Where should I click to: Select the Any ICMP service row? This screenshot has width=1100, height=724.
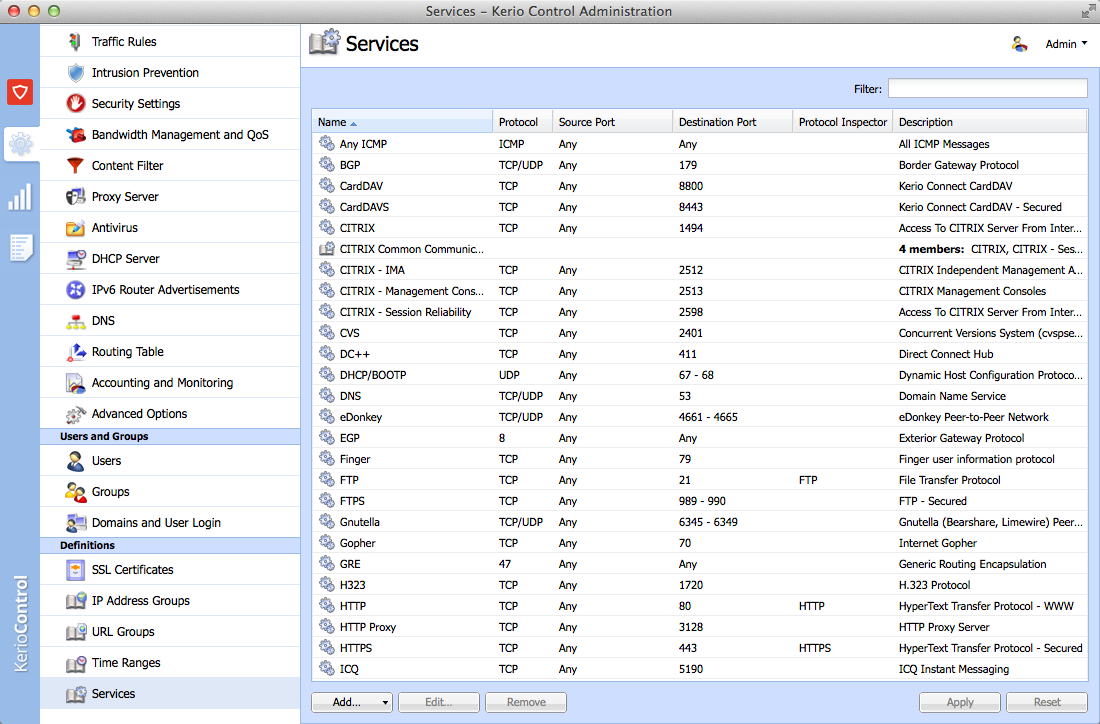699,144
